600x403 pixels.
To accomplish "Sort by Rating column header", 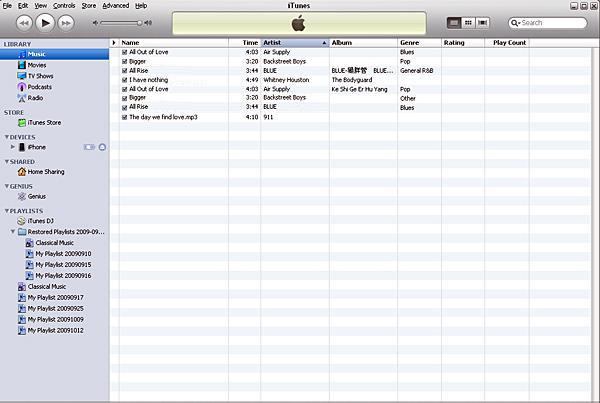I will coord(463,42).
